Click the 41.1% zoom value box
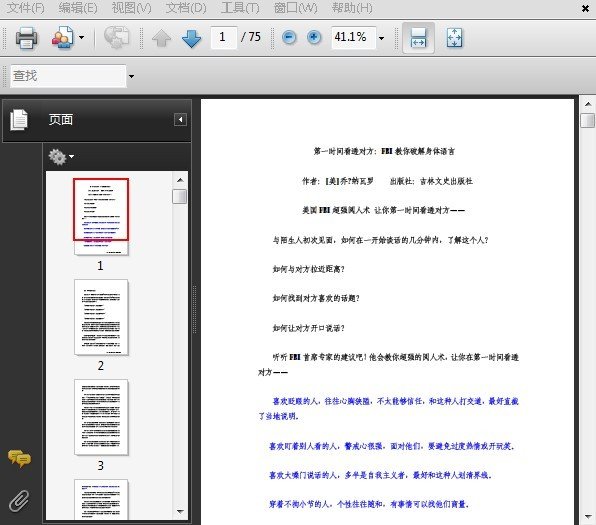The image size is (596, 525). click(353, 37)
